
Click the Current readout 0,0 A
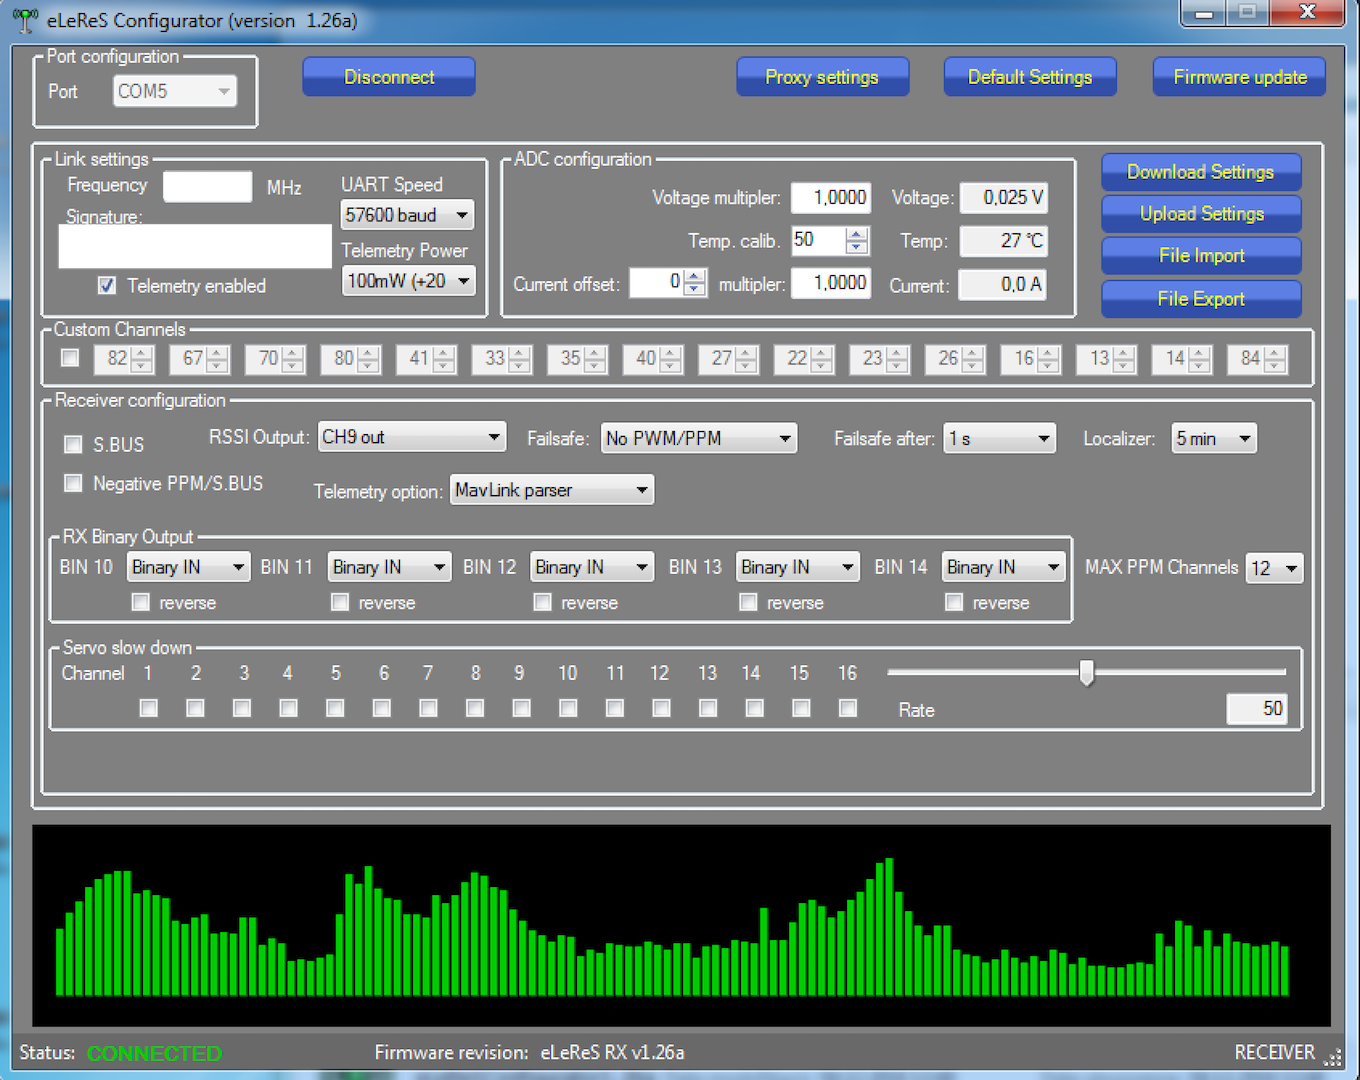pyautogui.click(x=1004, y=285)
